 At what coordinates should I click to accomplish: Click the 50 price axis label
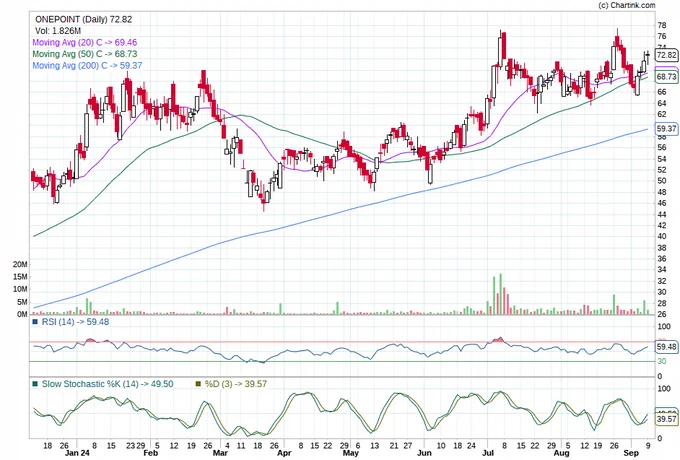point(662,181)
